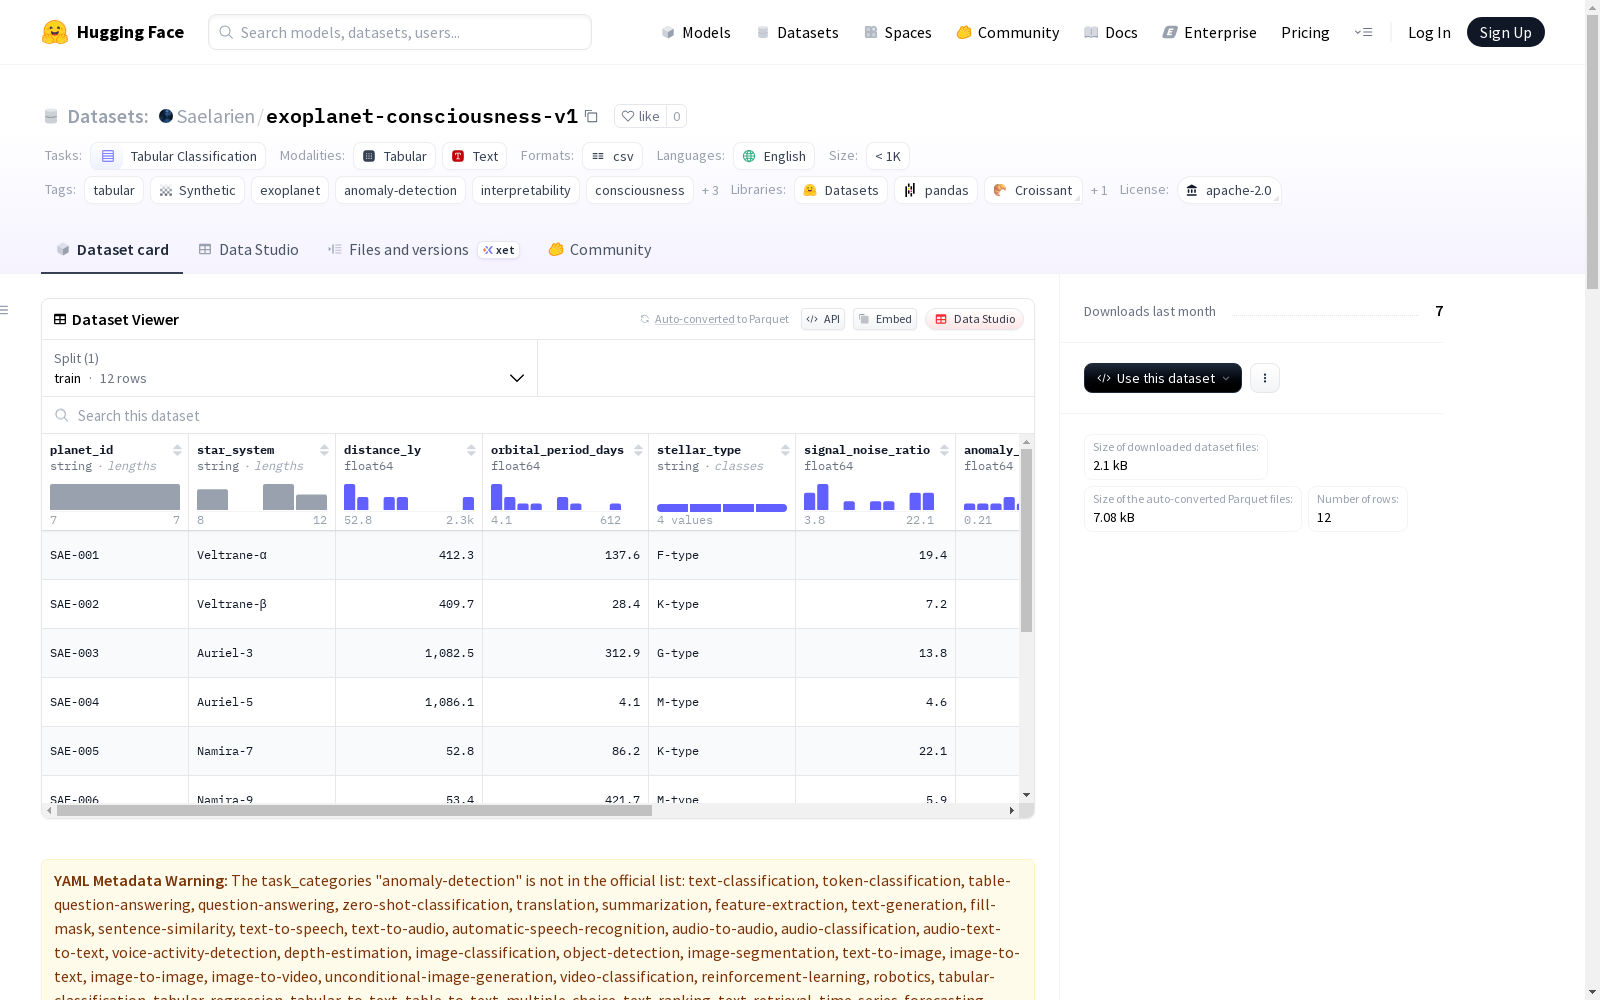The image size is (1600, 1000).
Task: Select the Croissant library tag
Action: (x=1033, y=190)
